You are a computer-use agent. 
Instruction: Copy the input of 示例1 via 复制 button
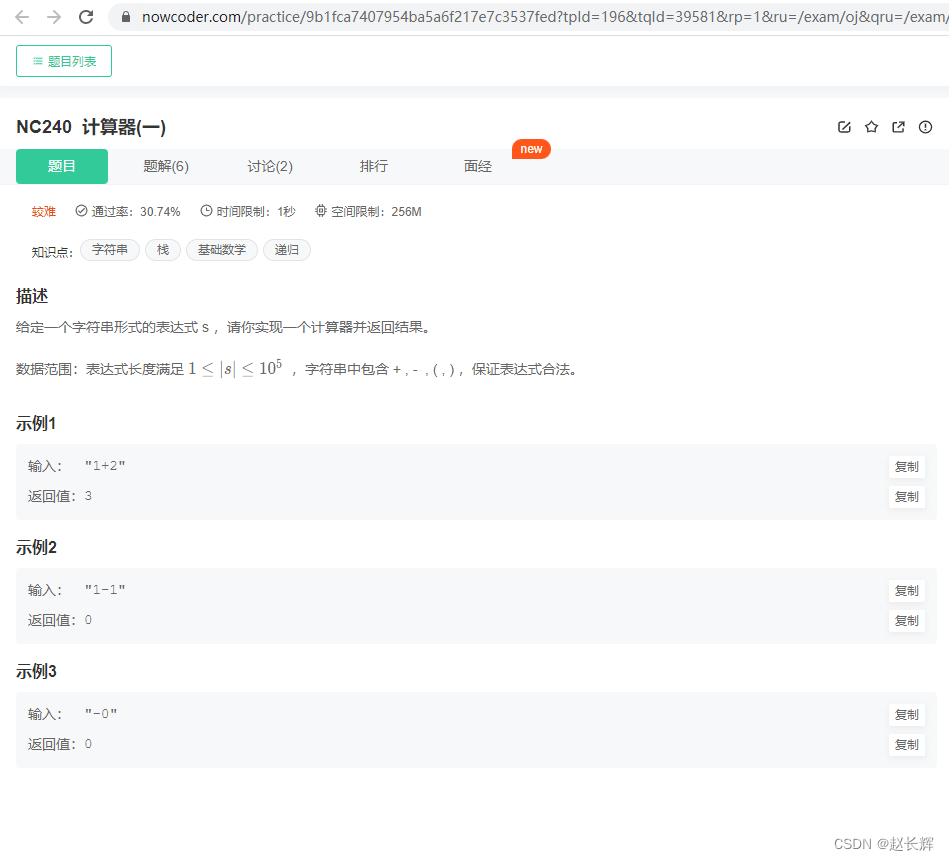906,466
